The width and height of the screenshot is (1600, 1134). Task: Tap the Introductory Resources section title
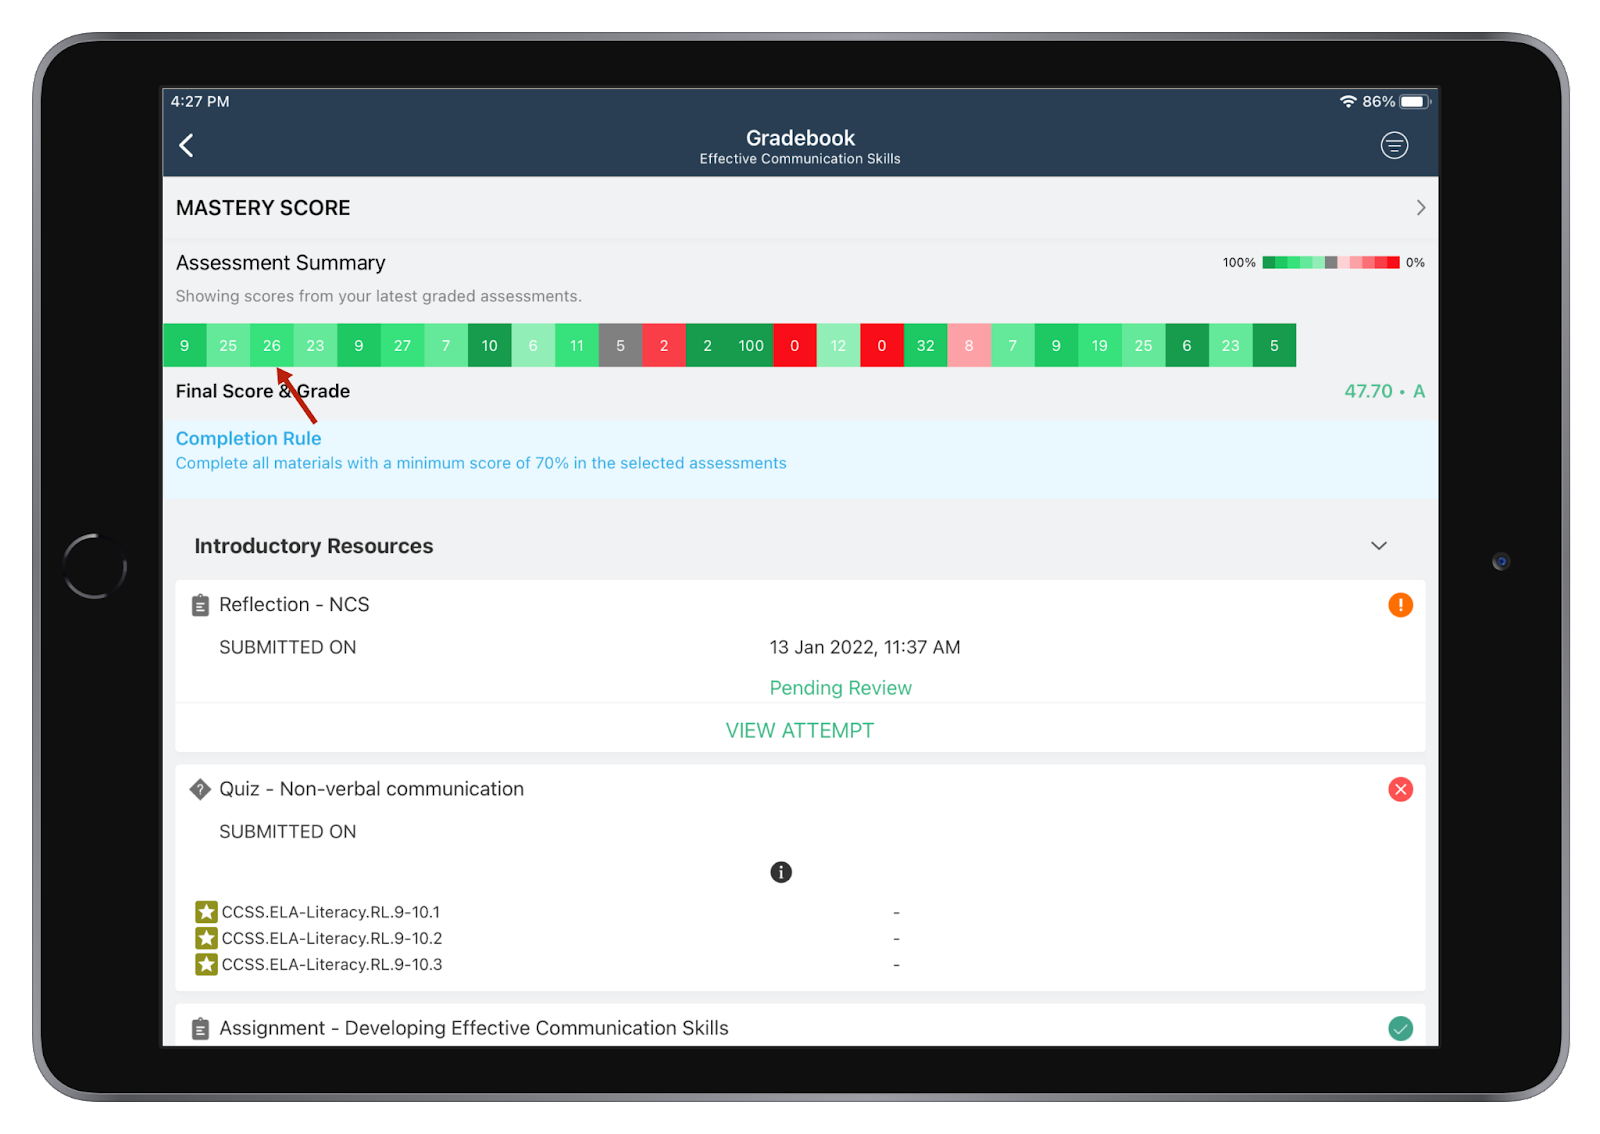tap(313, 546)
